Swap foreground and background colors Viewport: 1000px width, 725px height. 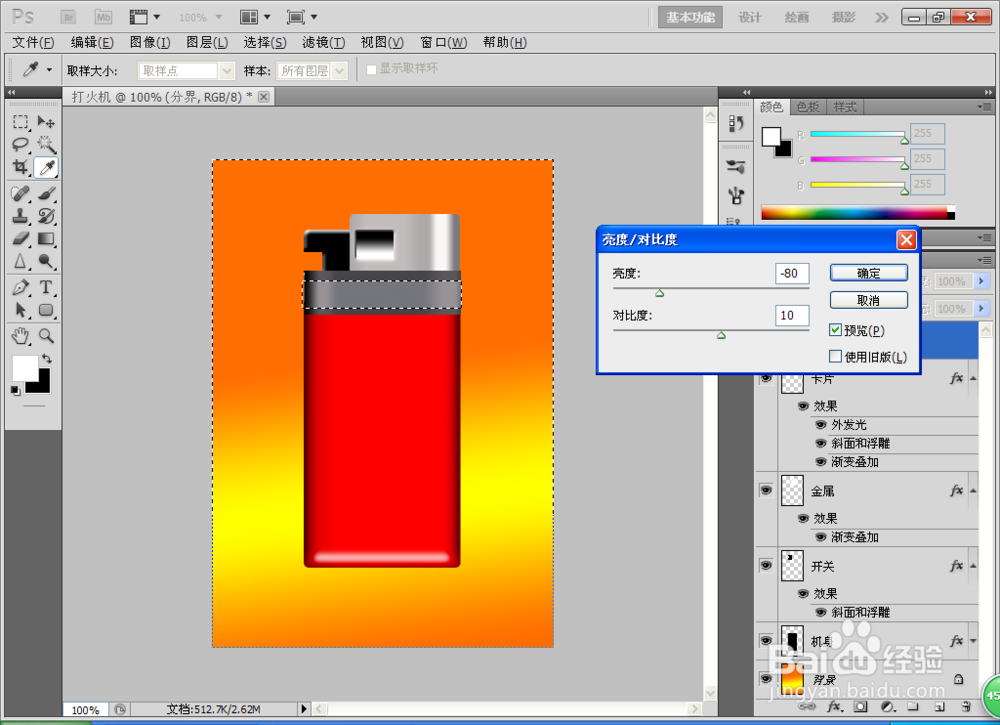(47, 358)
